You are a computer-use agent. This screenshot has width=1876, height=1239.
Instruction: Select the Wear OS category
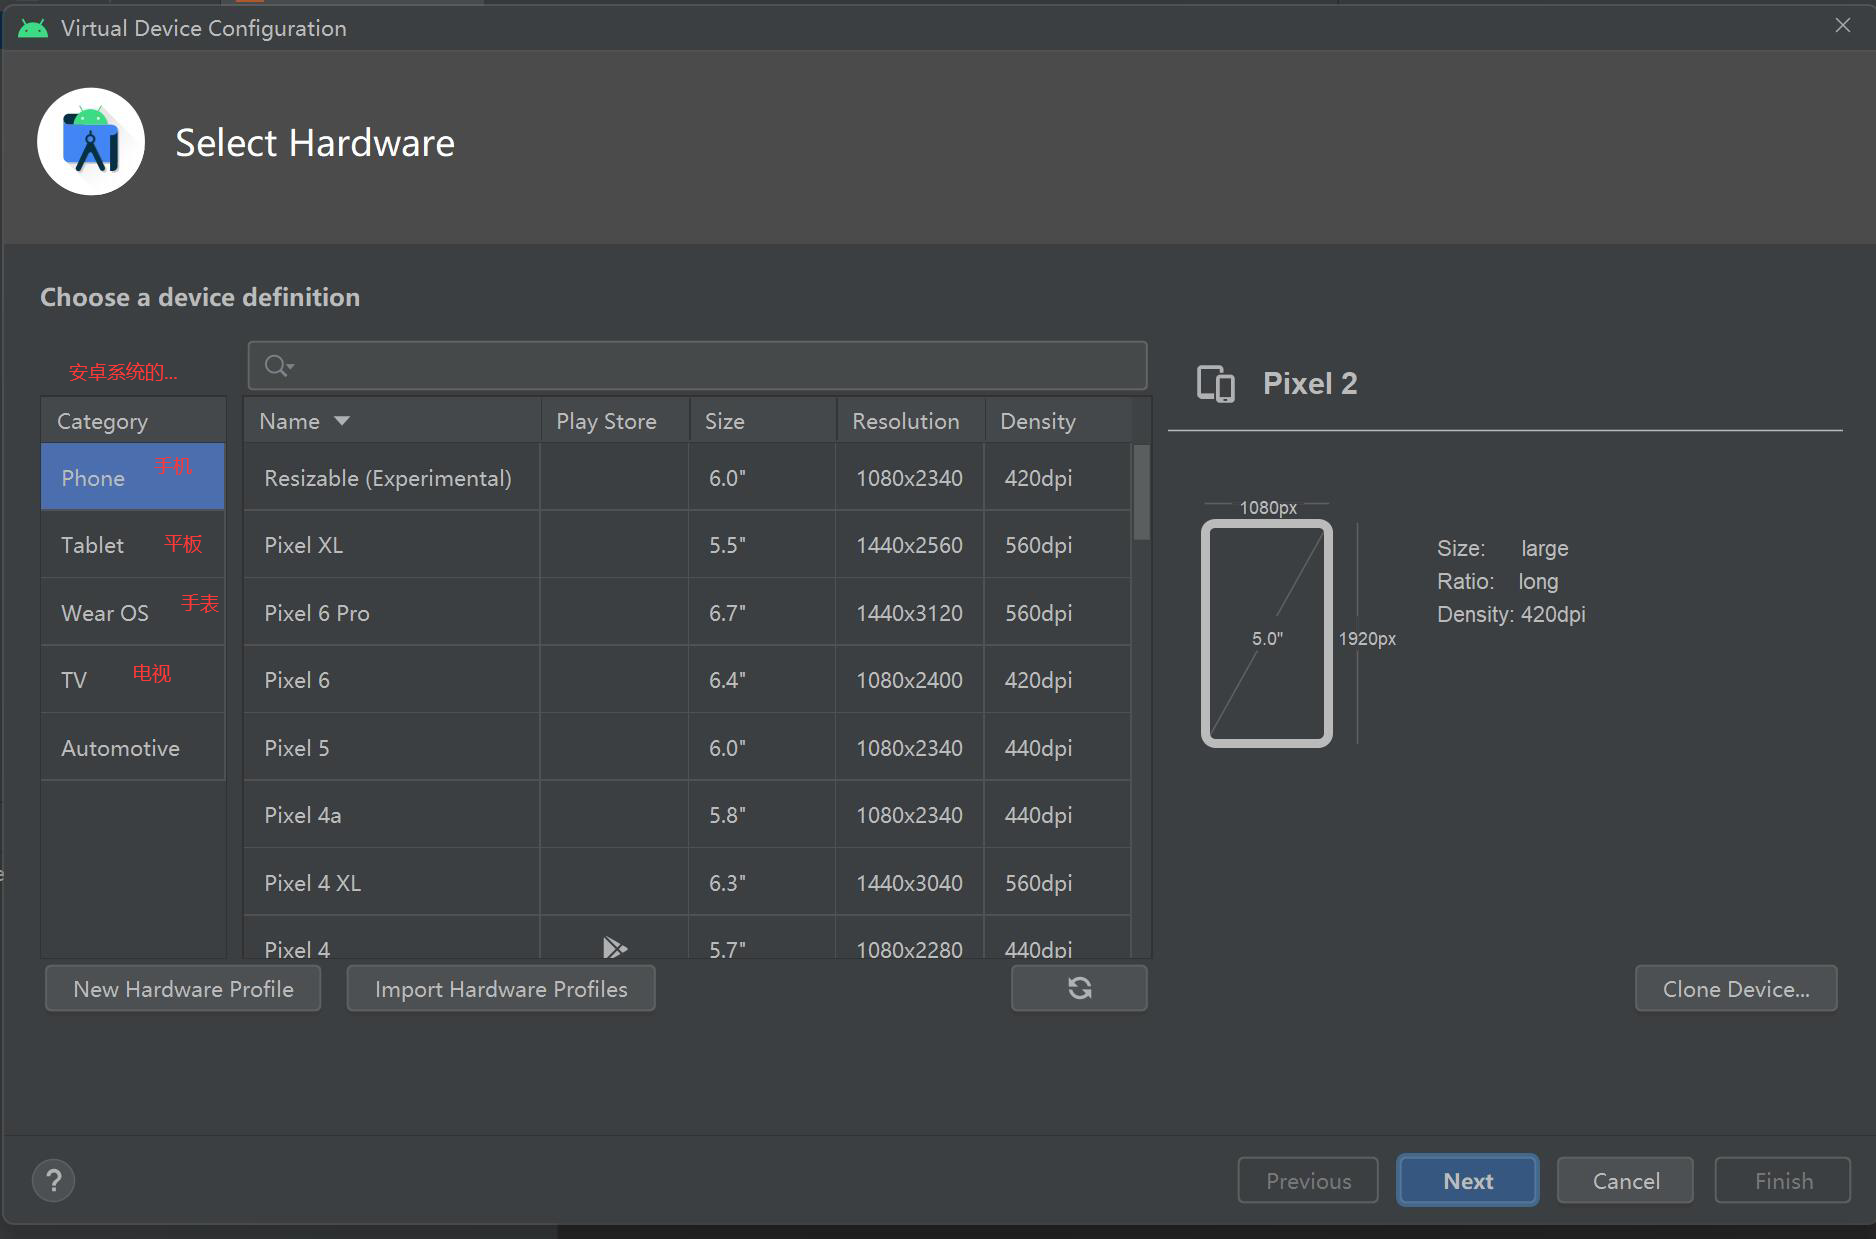point(133,612)
